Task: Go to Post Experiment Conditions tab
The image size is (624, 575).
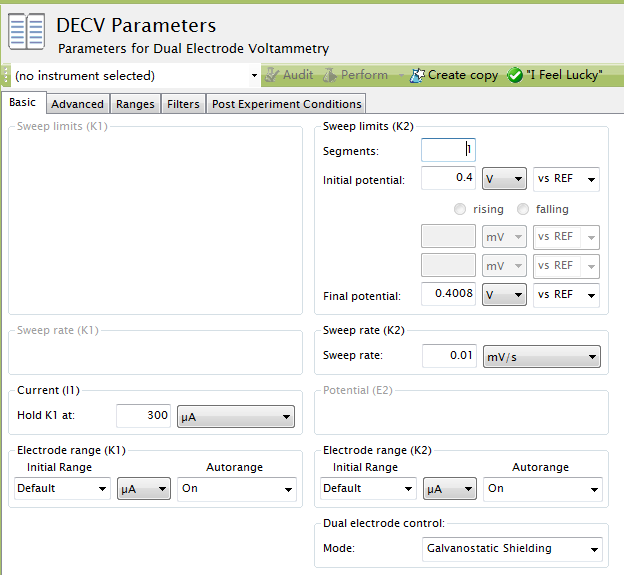Action: pyautogui.click(x=286, y=104)
